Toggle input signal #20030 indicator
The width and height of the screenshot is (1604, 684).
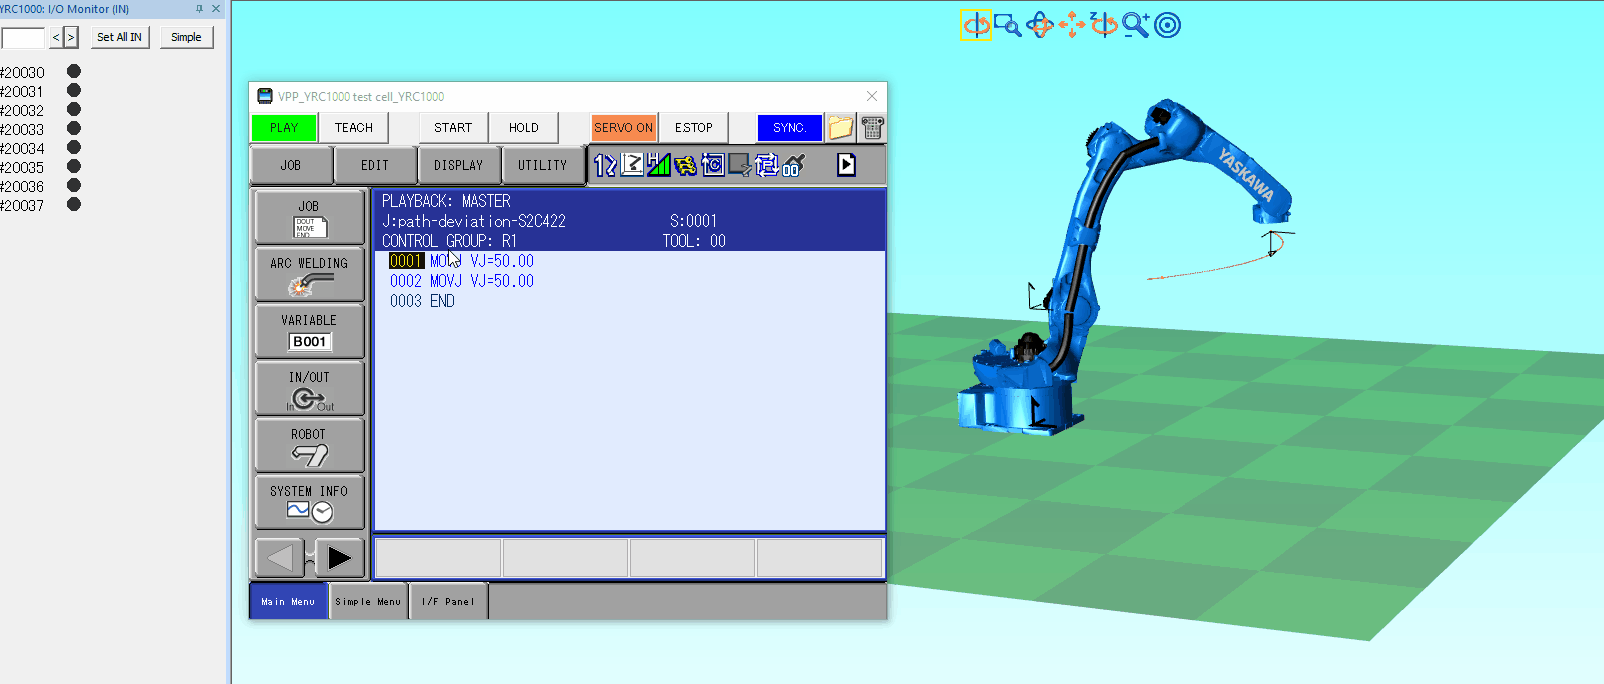click(74, 72)
